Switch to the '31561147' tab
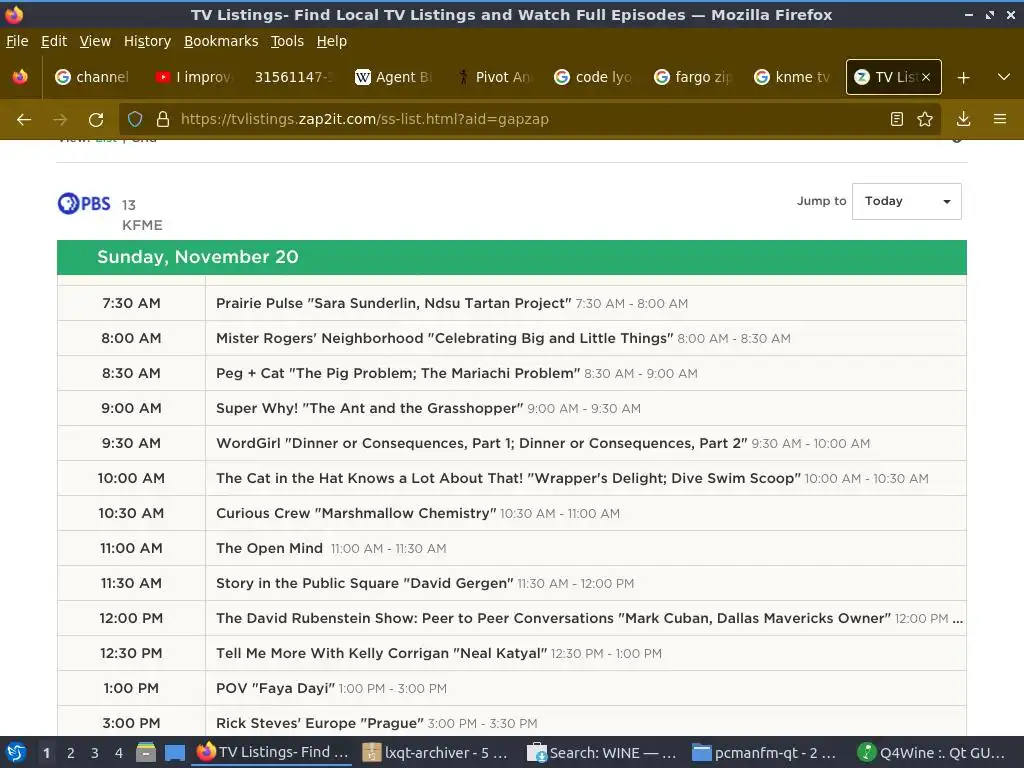 click(x=294, y=77)
